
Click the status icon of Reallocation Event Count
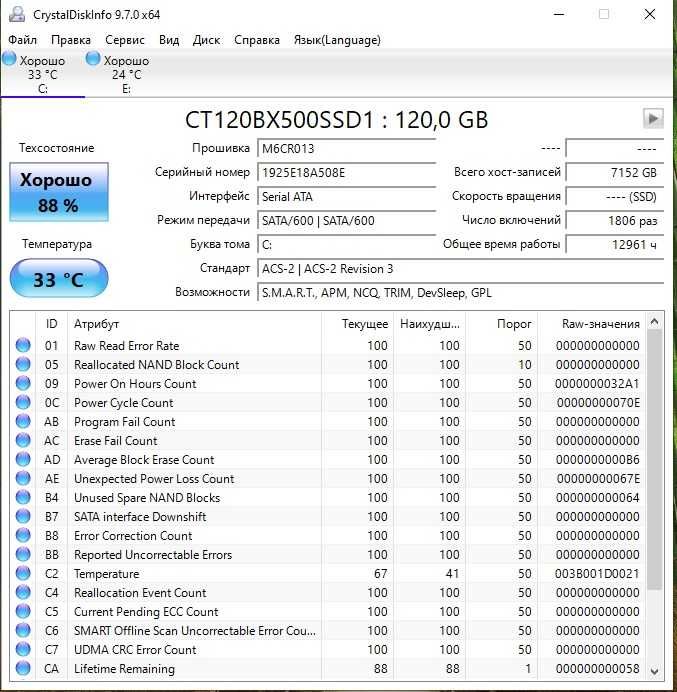tap(23, 592)
